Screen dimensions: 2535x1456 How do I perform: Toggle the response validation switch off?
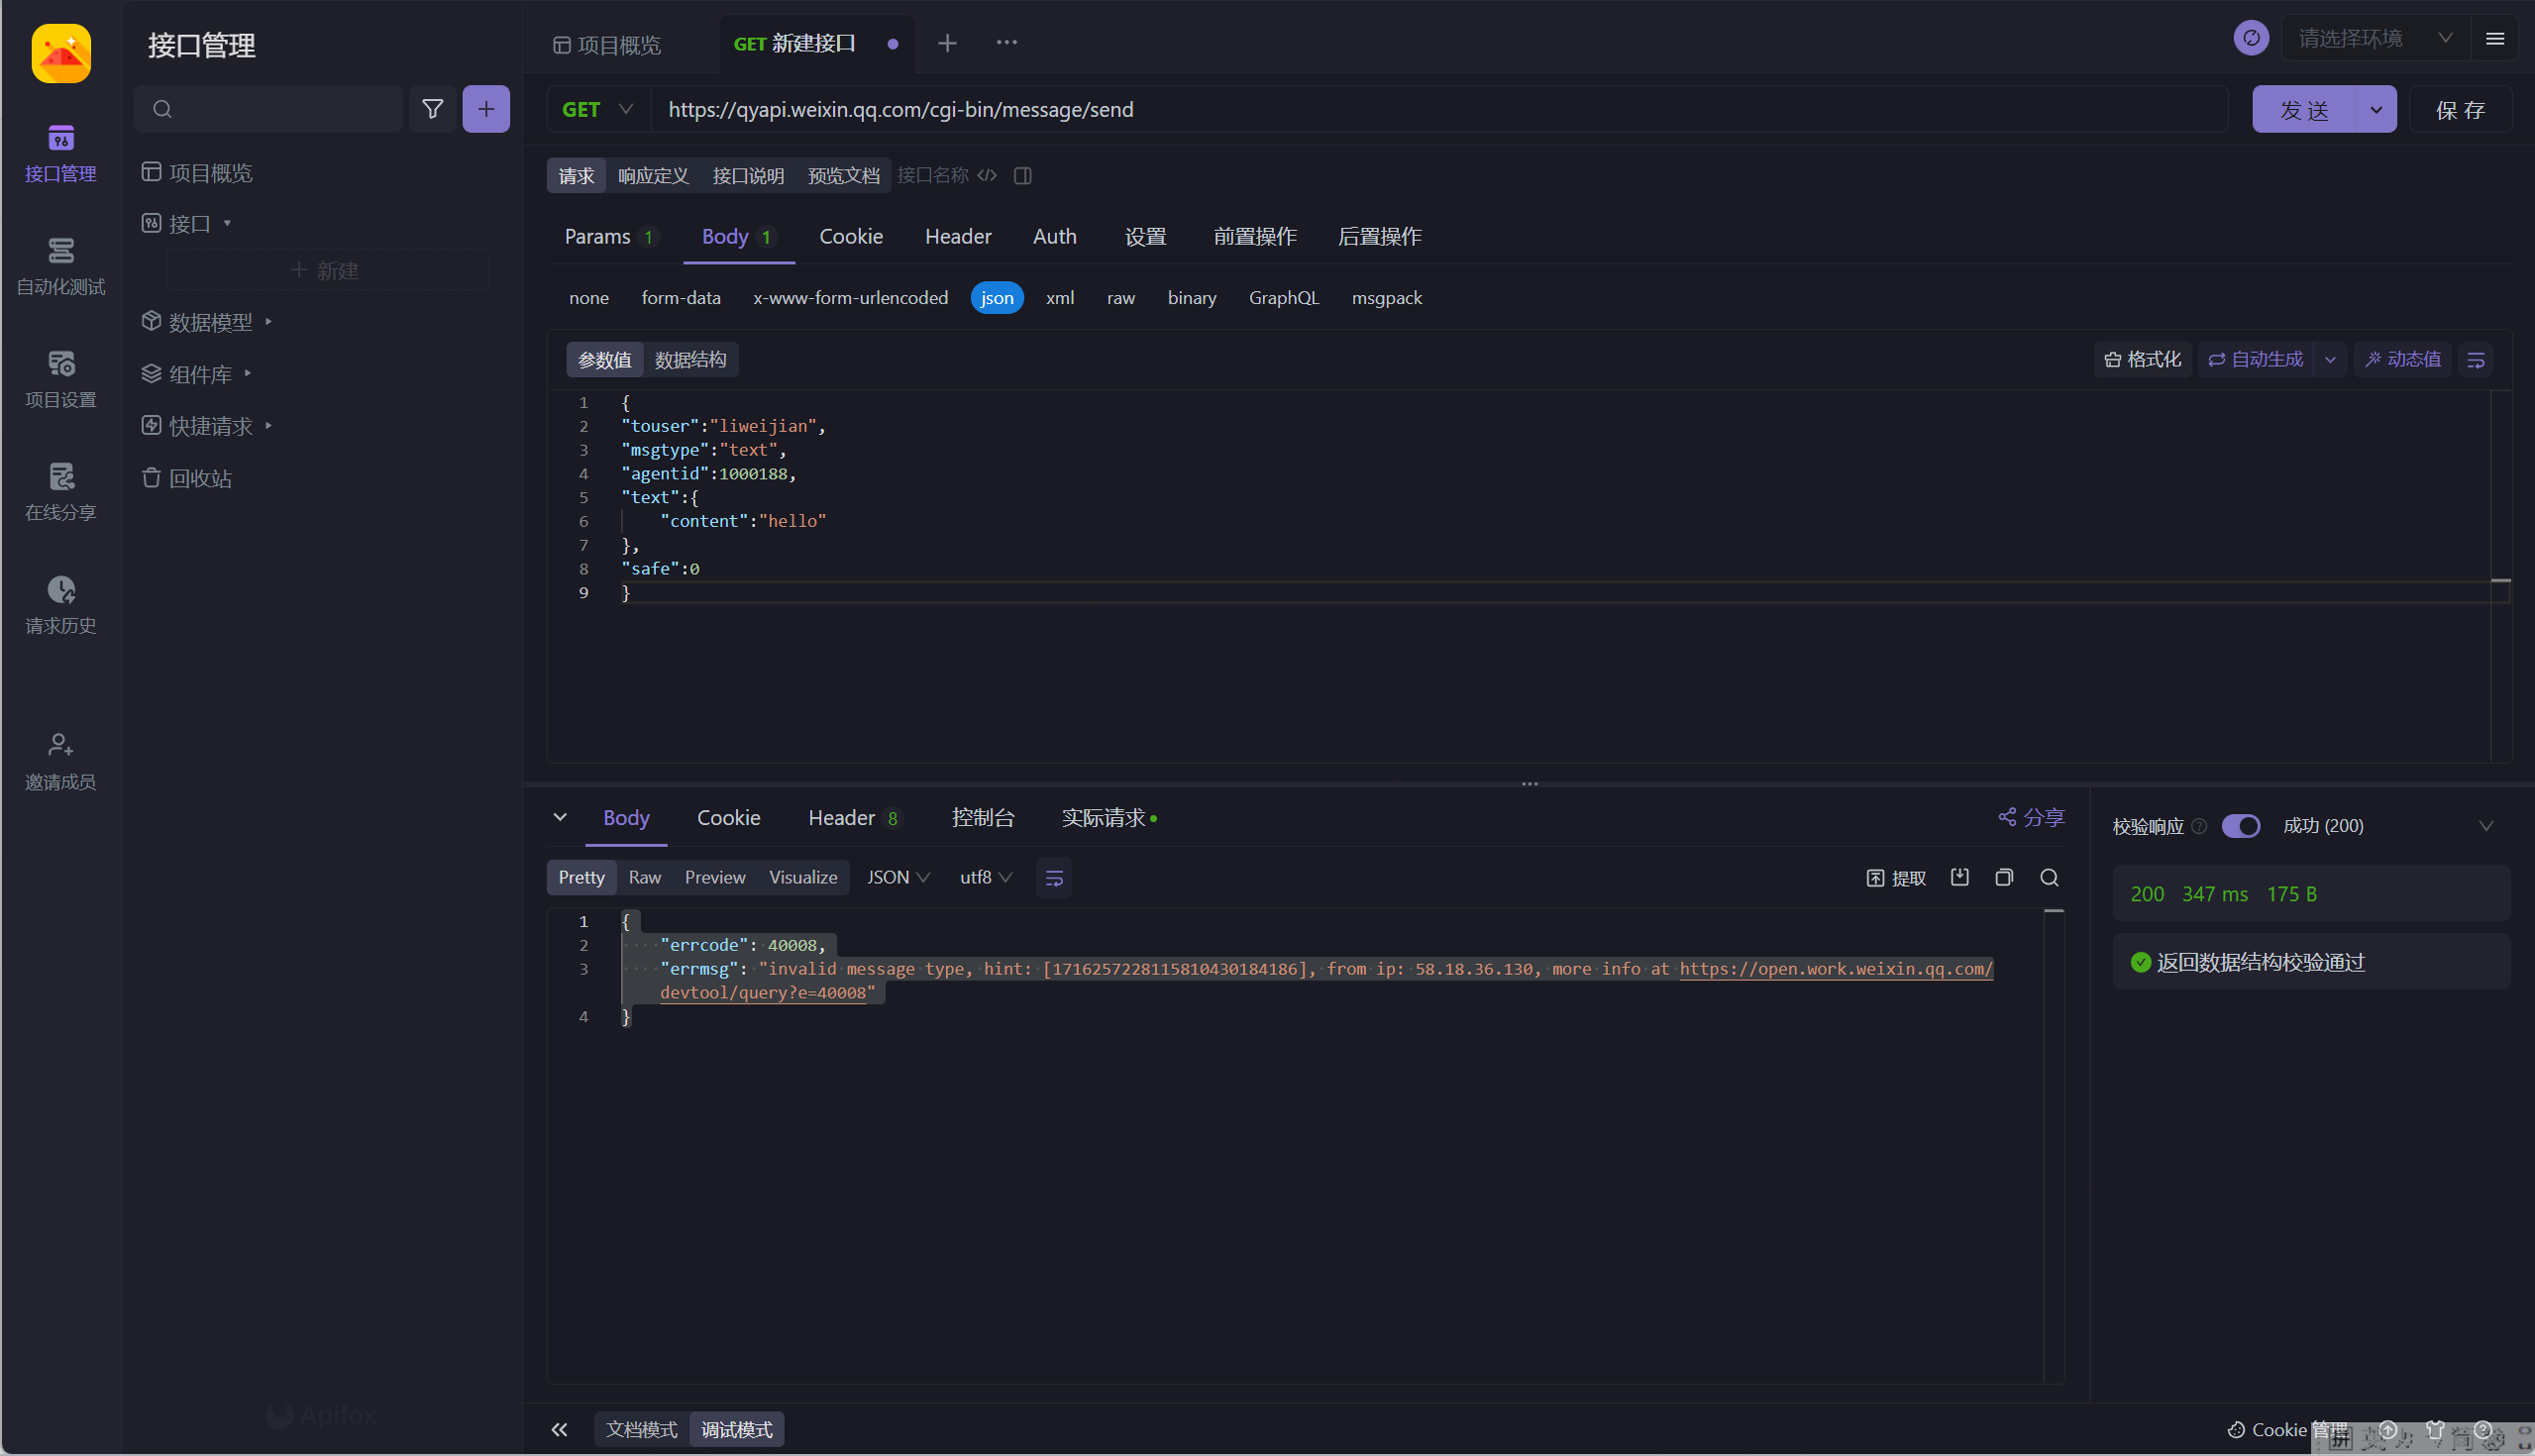coord(2240,826)
